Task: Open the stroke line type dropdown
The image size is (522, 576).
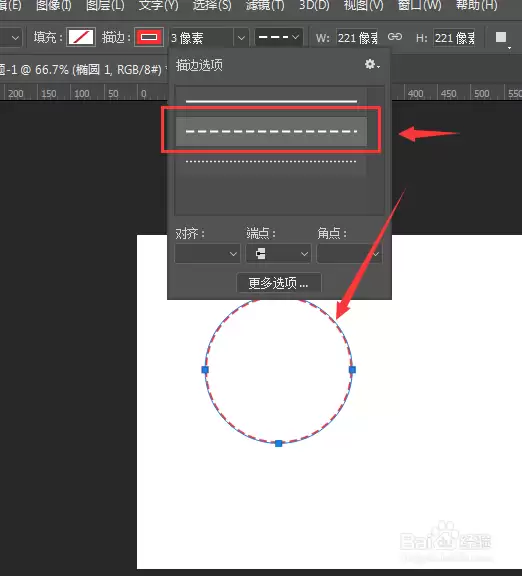Action: point(279,37)
